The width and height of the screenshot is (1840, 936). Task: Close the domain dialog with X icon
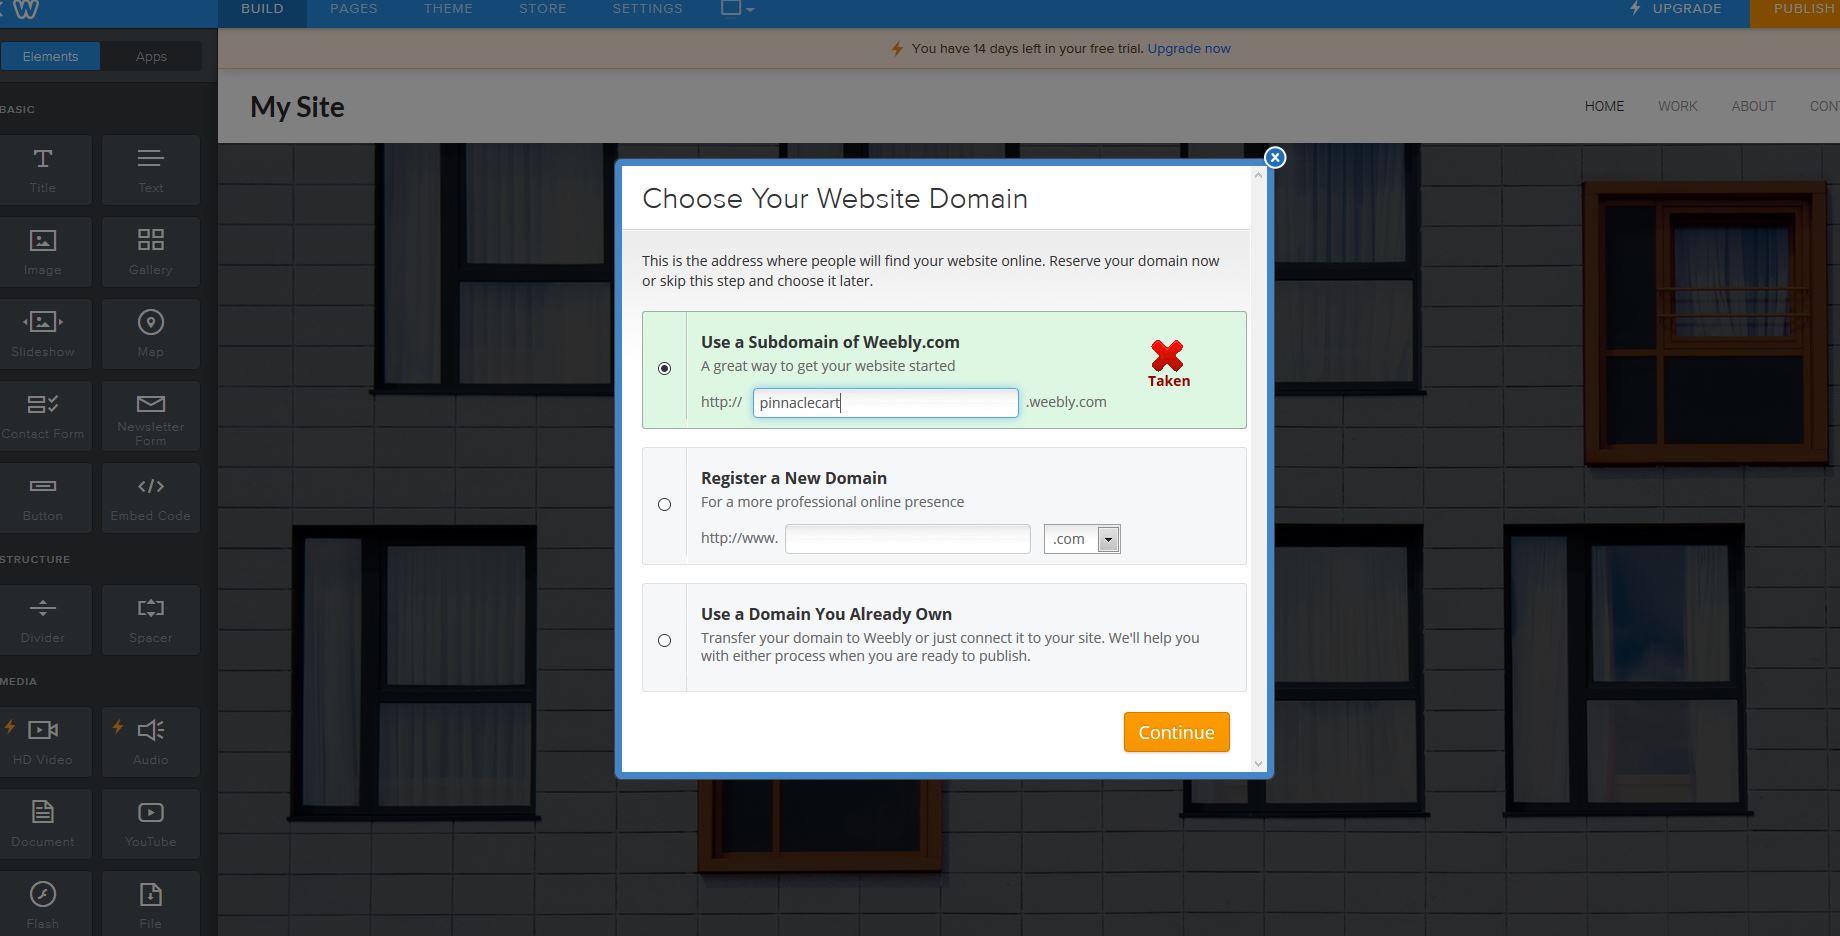pyautogui.click(x=1275, y=157)
